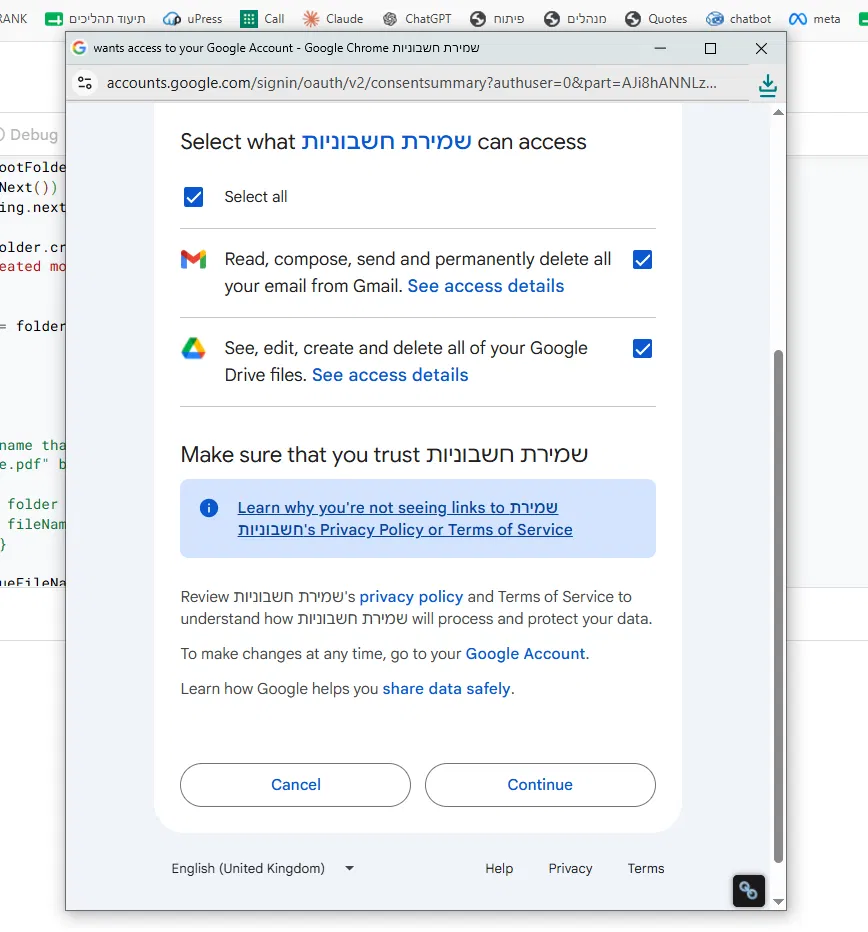Viewport: 868px width, 932px height.
Task: Open the uPress bookmark icon
Action: click(172, 19)
